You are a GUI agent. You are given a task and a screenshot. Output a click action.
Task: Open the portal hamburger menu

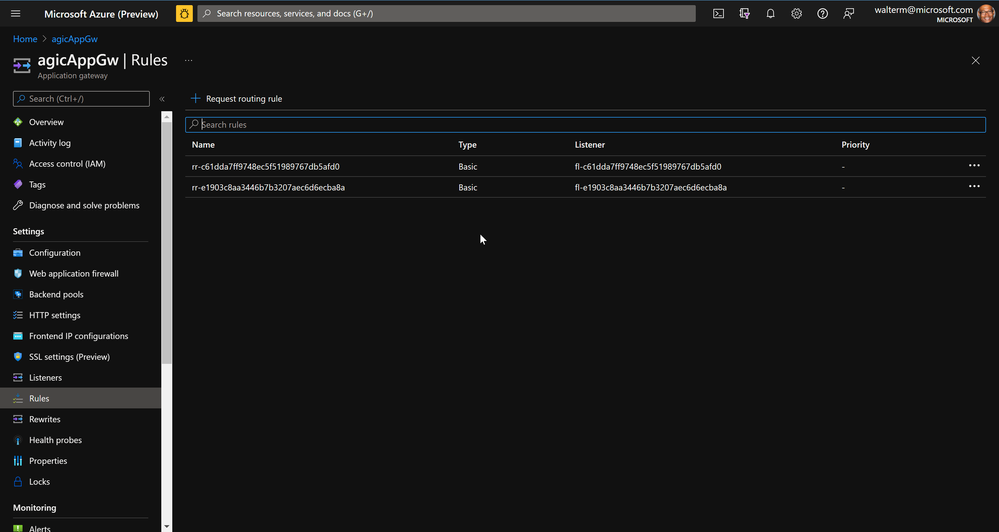(16, 13)
